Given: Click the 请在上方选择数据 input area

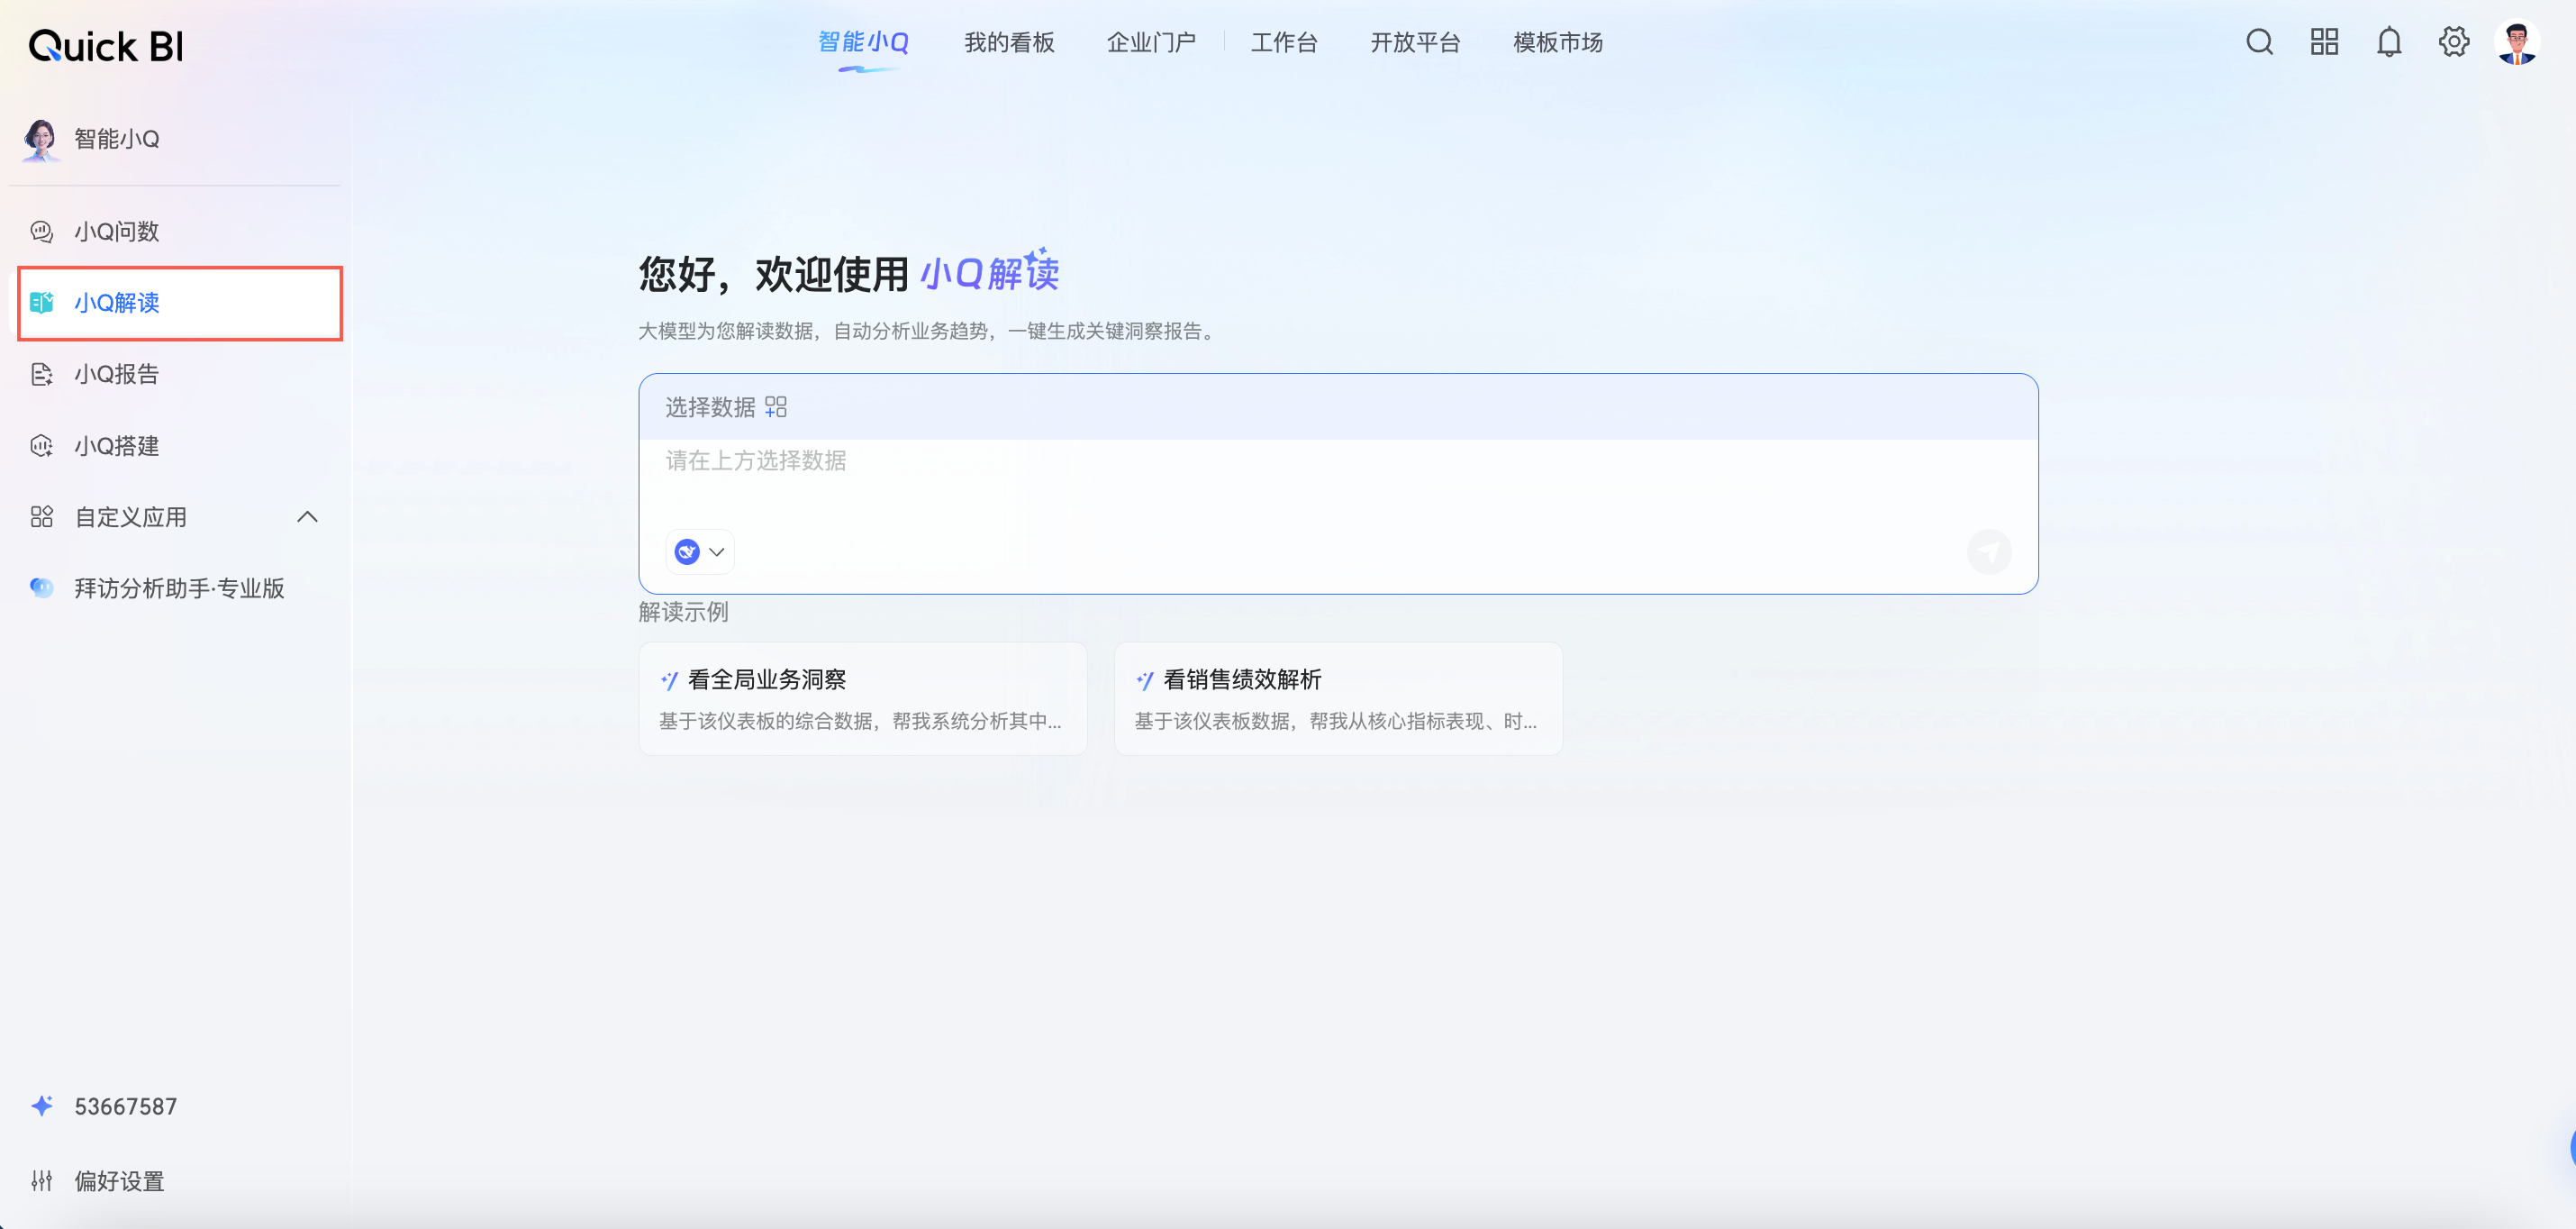Looking at the screenshot, I should [x=1338, y=480].
